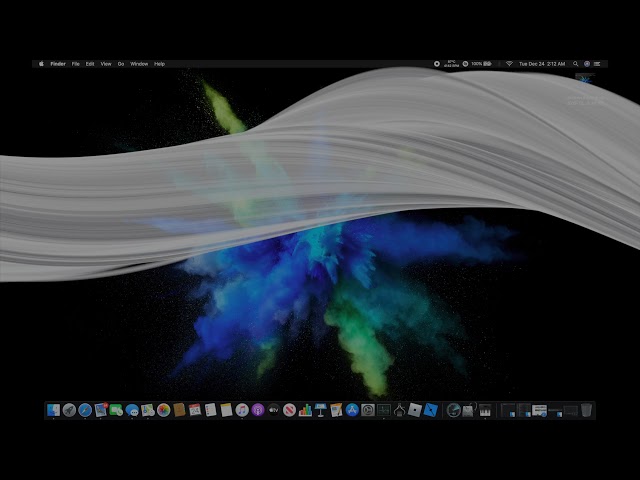
Task: Open Notification Center list icon
Action: (597, 64)
